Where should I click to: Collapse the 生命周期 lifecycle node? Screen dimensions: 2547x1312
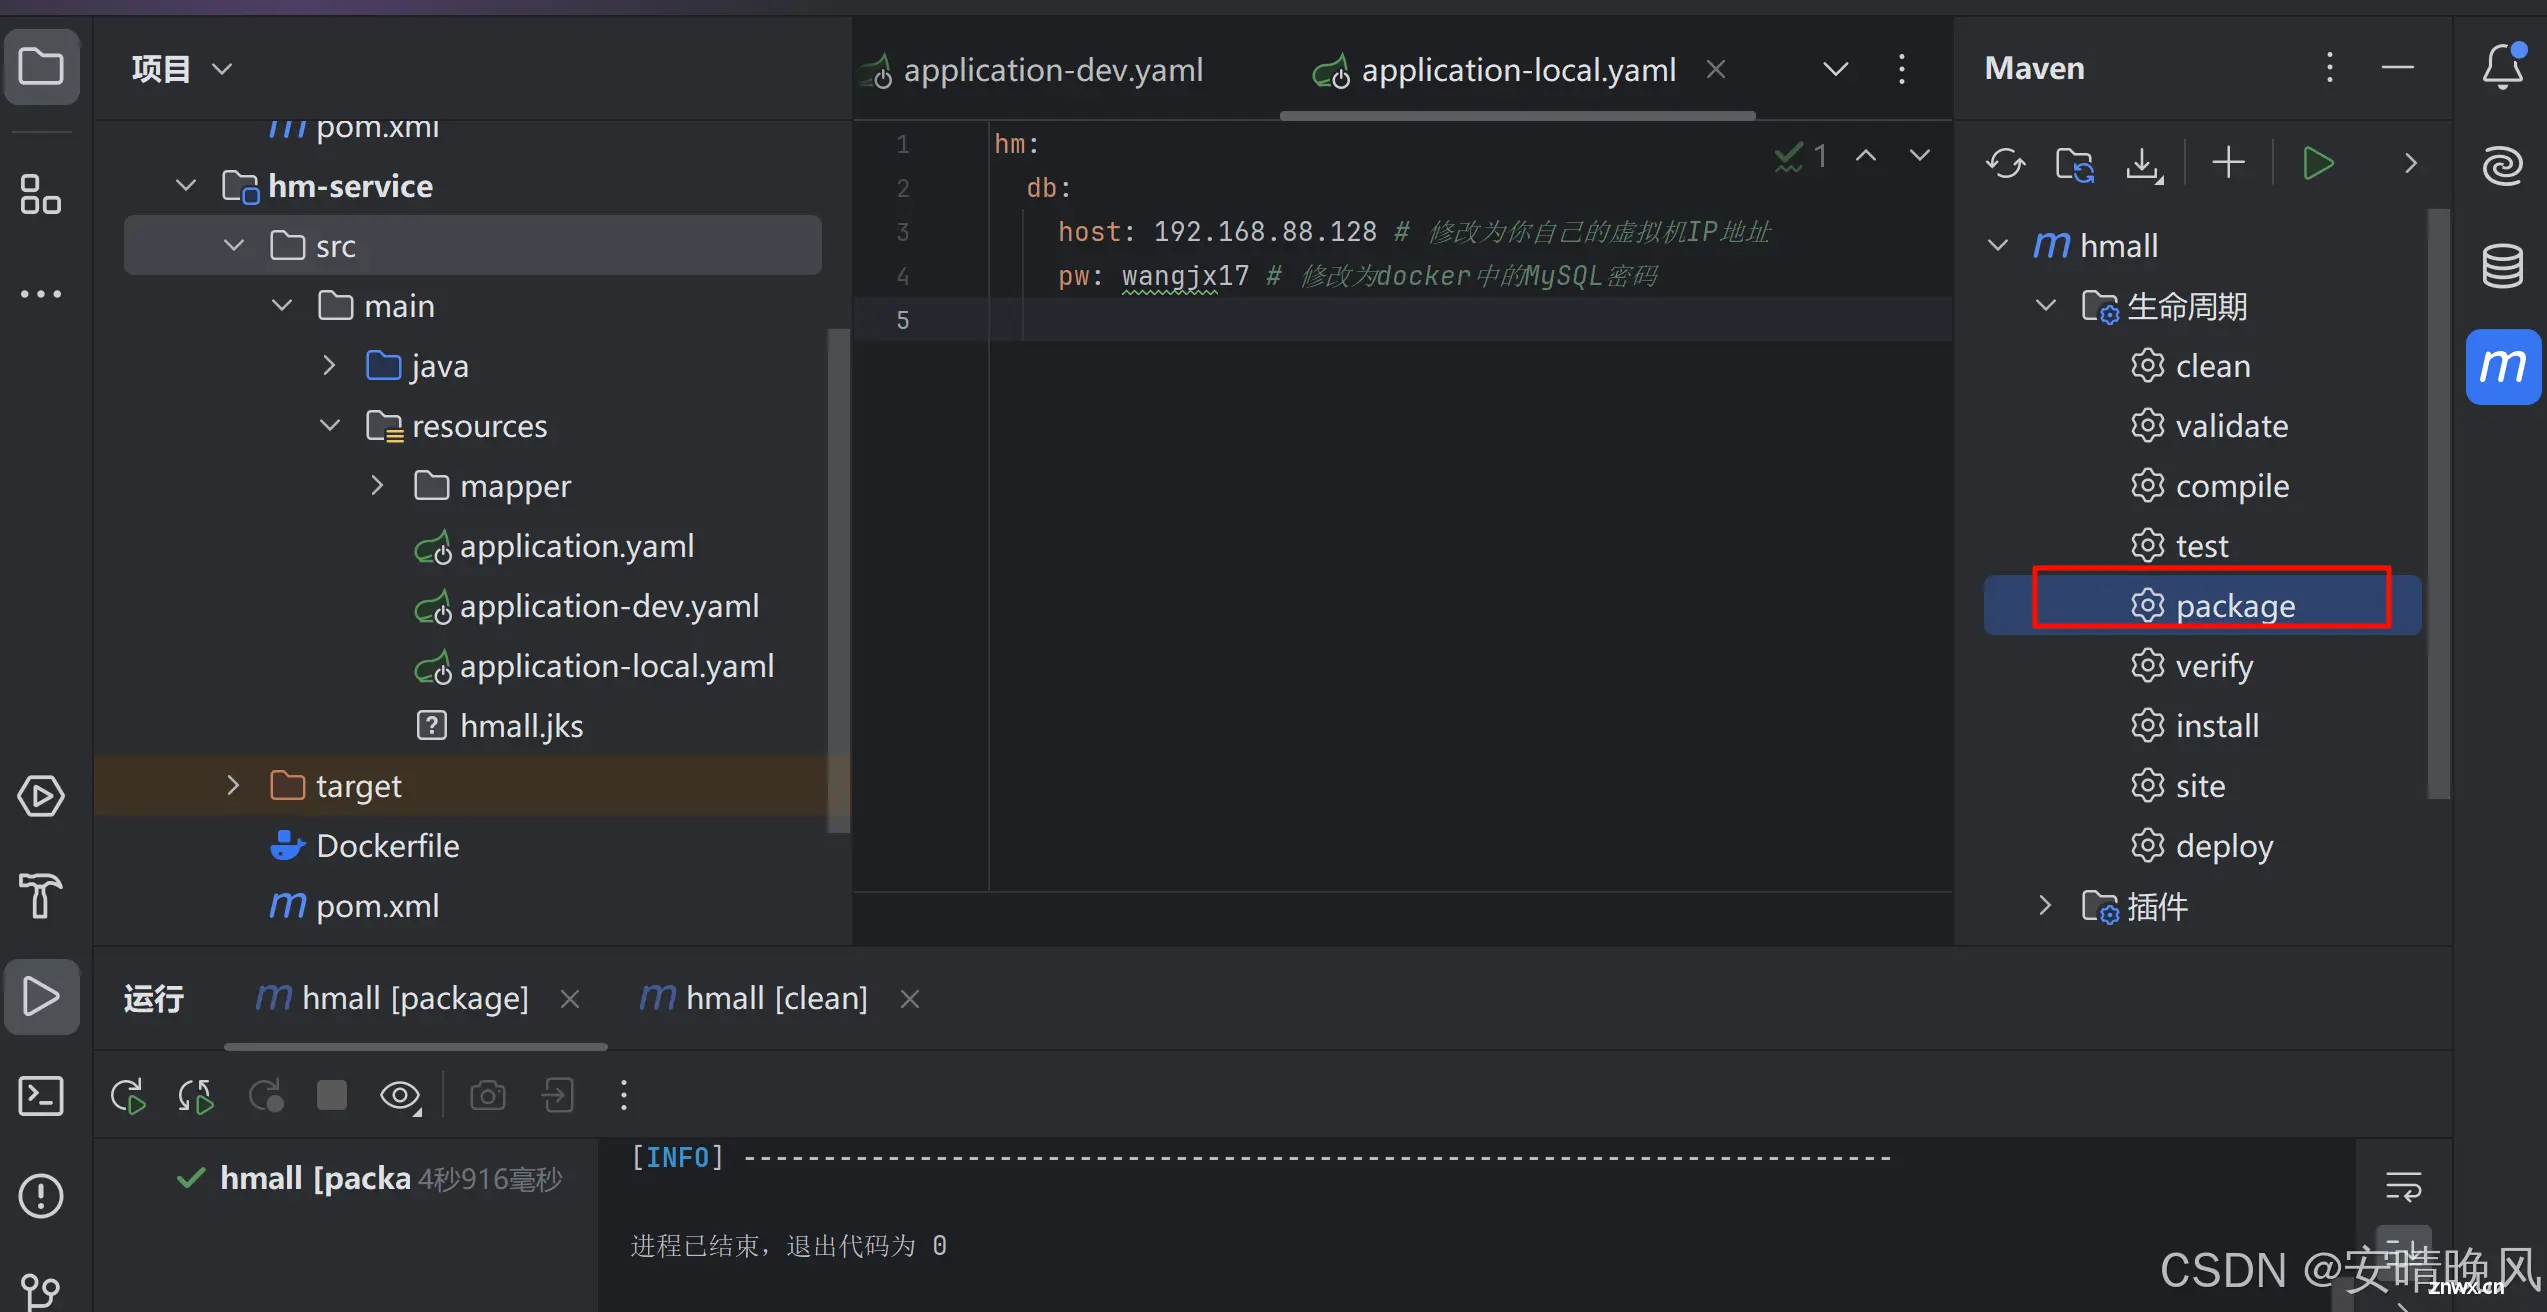2046,305
